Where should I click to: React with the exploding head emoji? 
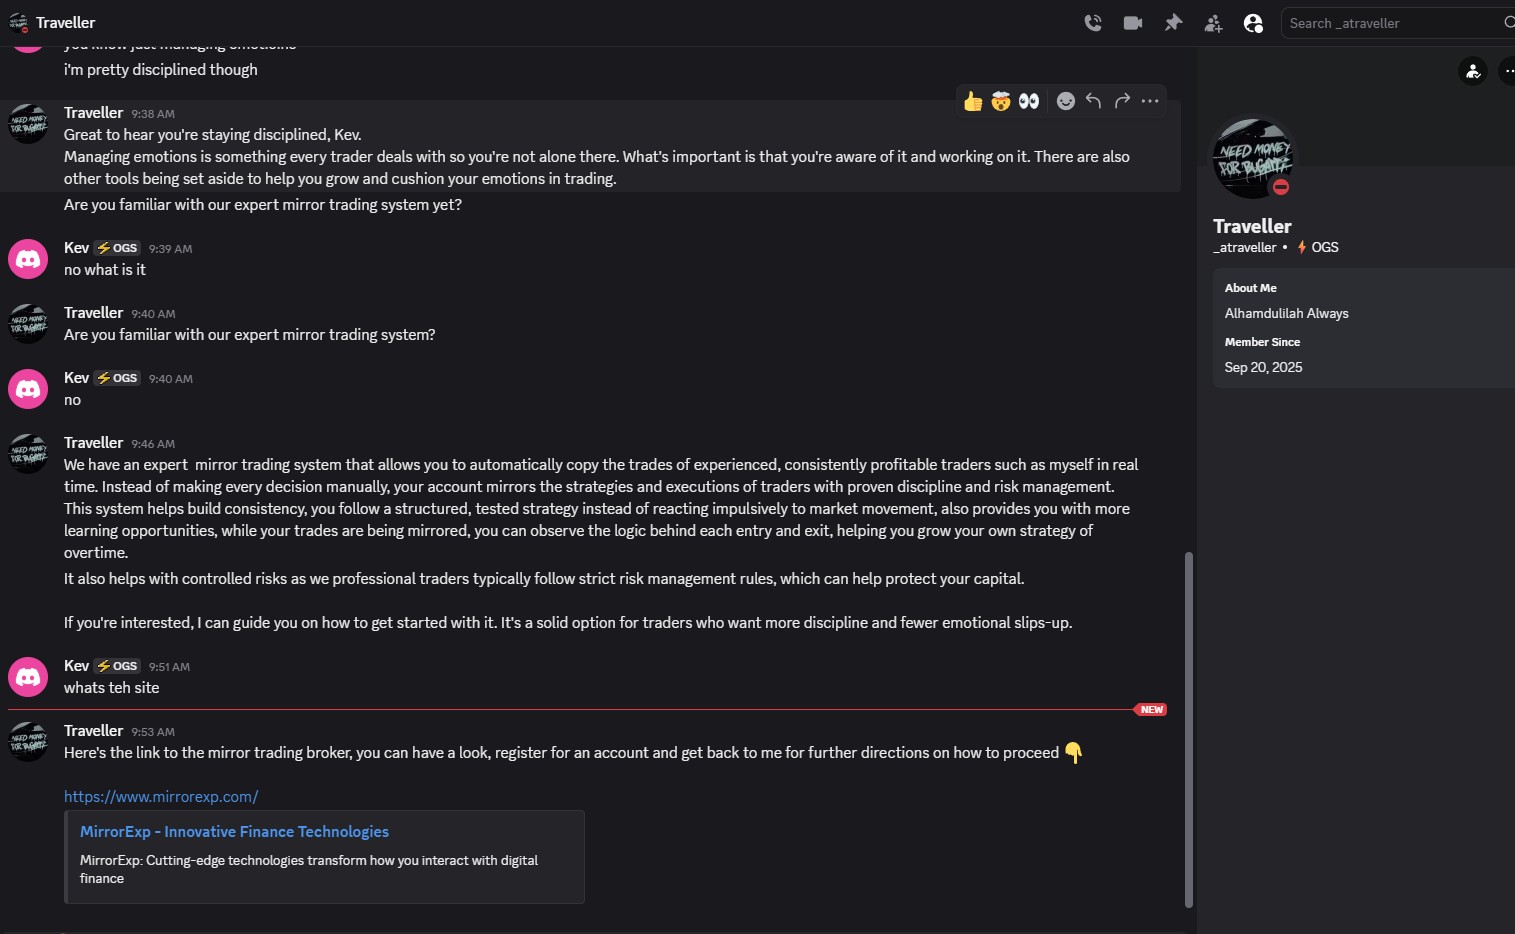coord(1001,101)
